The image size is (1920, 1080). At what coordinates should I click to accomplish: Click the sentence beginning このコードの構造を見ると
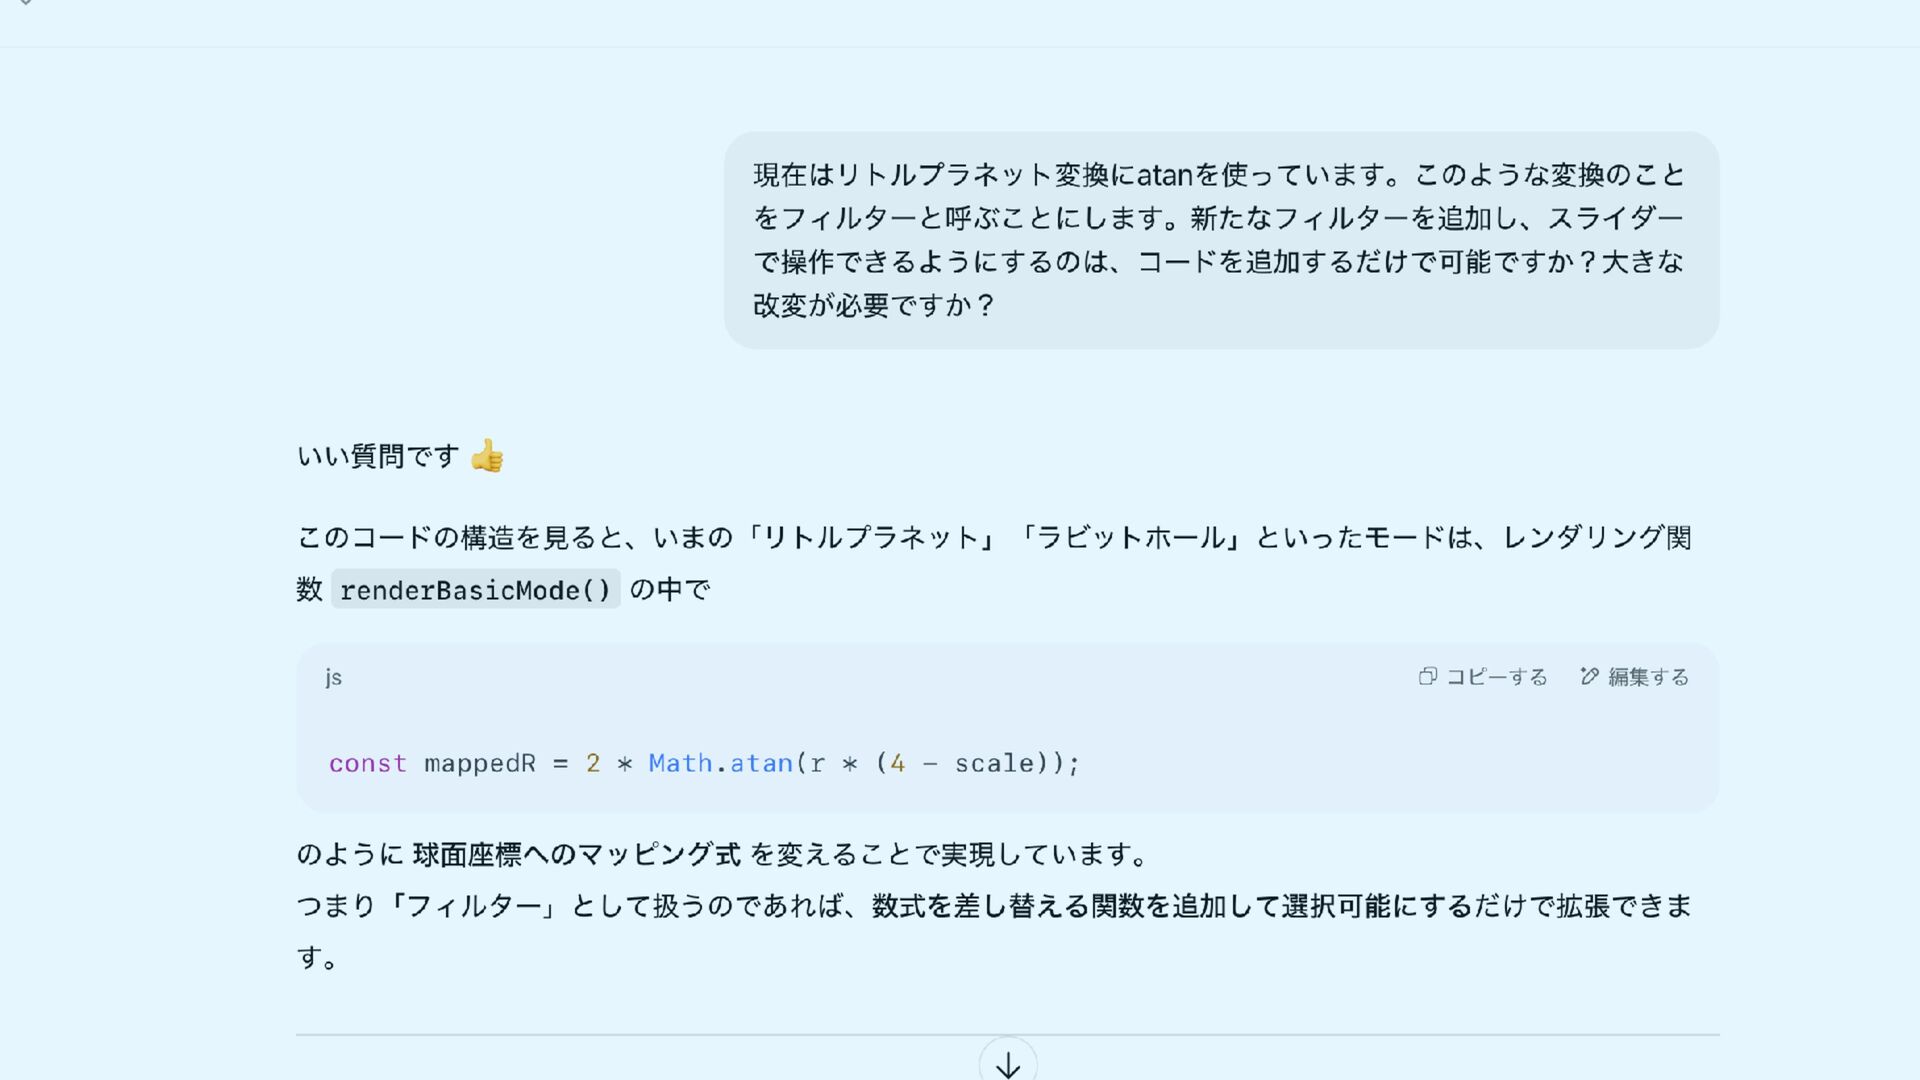[994, 563]
